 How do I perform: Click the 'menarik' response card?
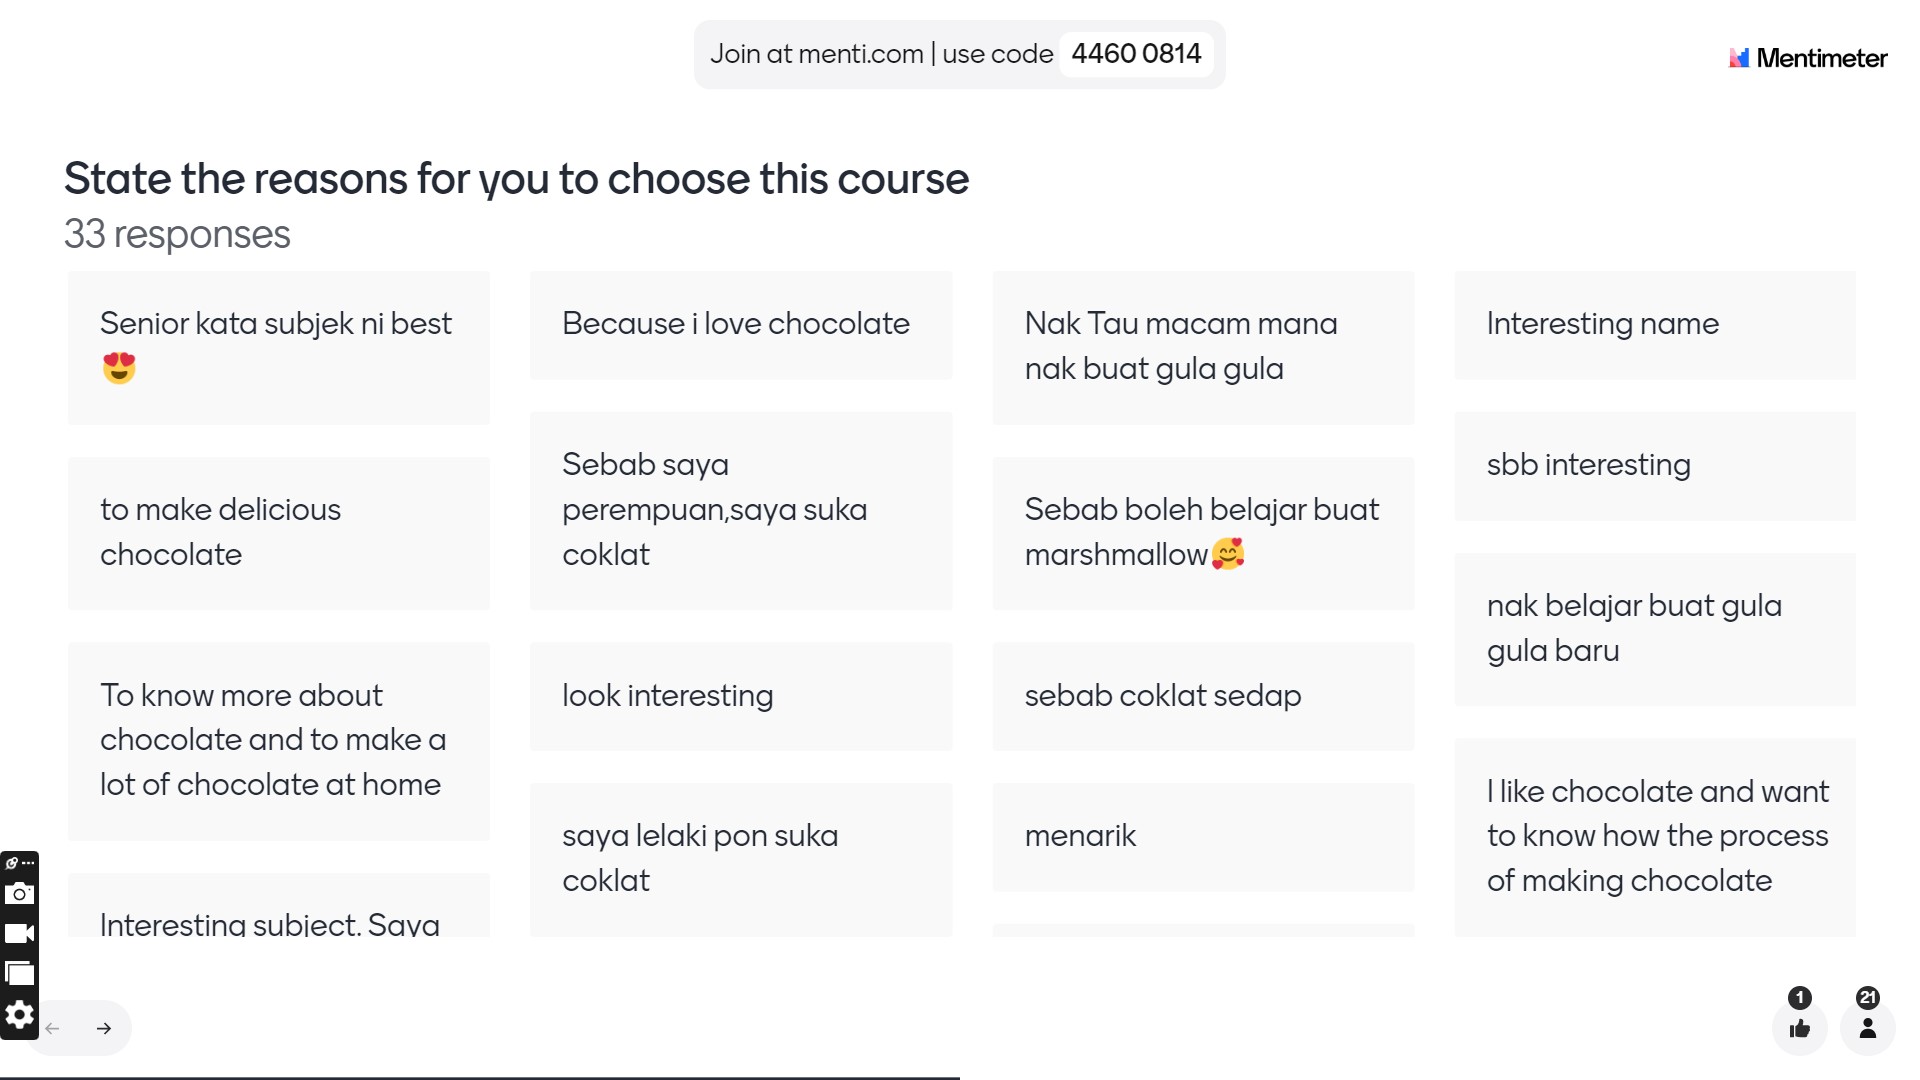click(x=1203, y=837)
